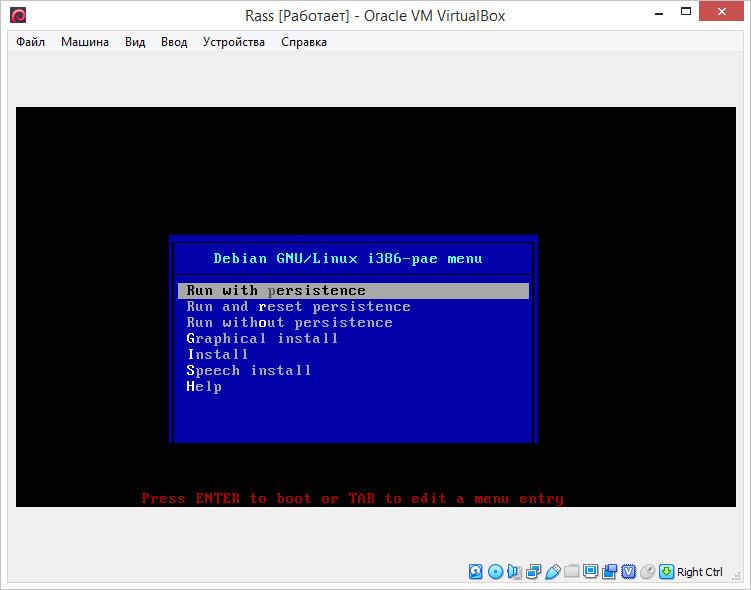Click the Press ENTER to boot hint text
Image resolution: width=751 pixels, height=590 pixels.
[x=353, y=499]
